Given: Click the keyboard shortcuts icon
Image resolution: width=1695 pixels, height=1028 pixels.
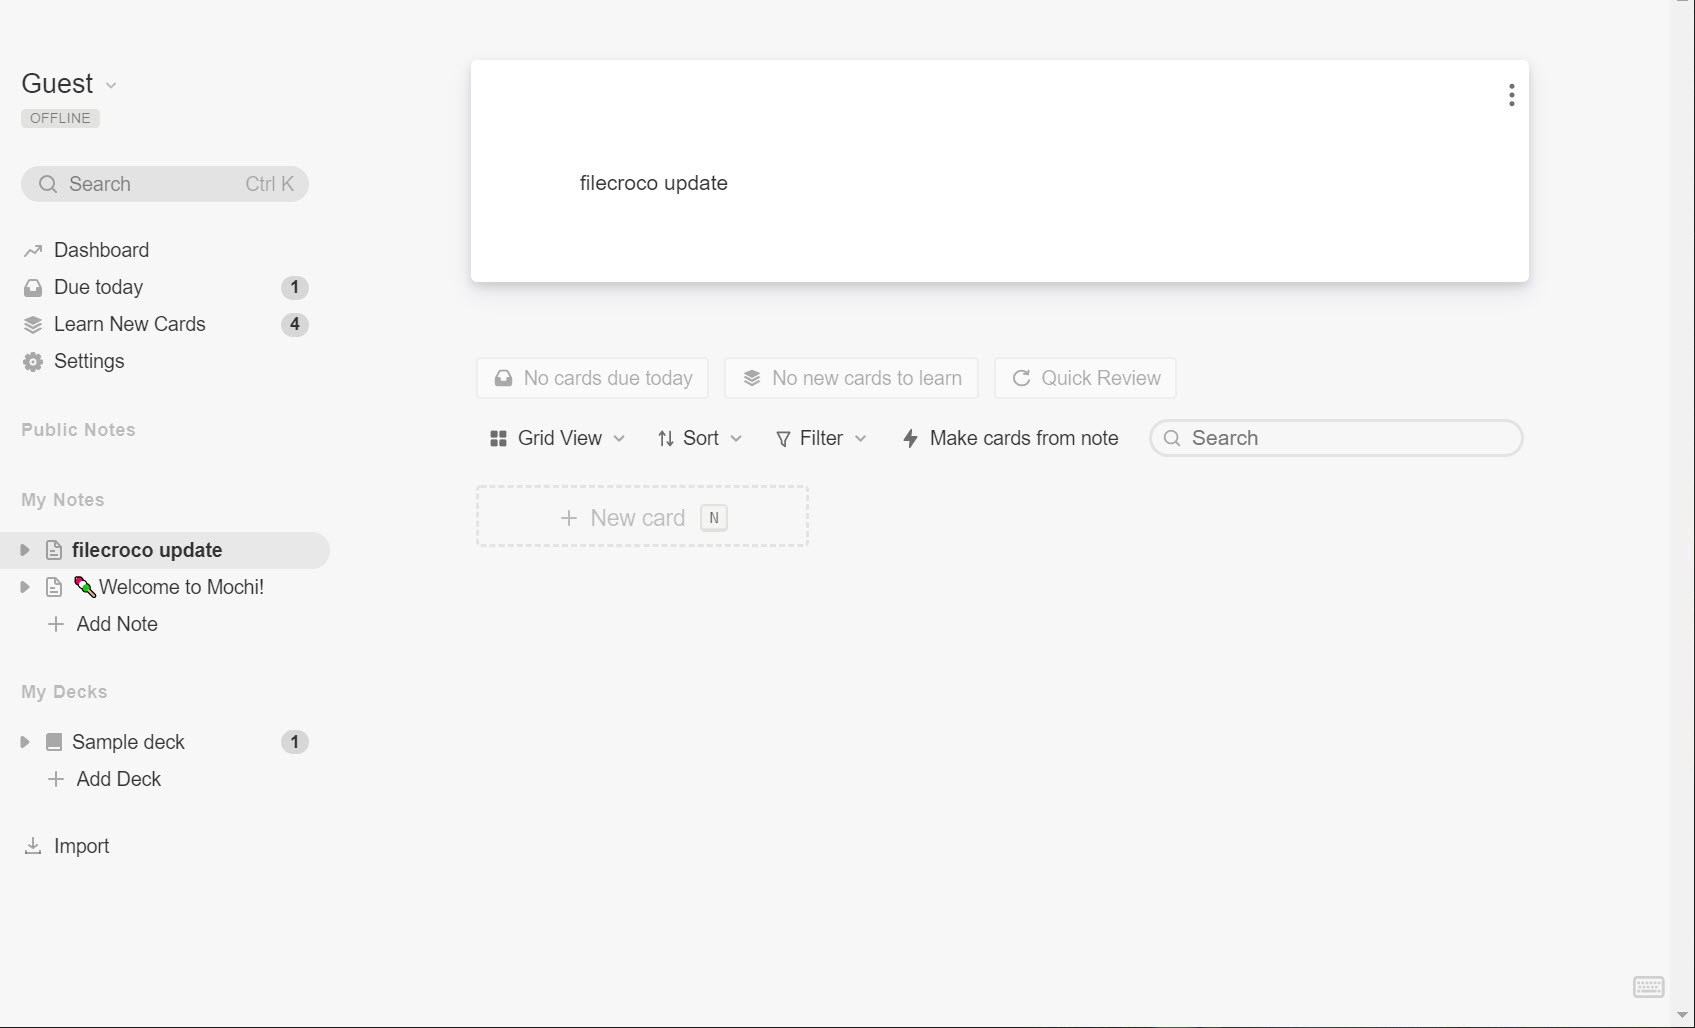Looking at the screenshot, I should (x=1648, y=987).
